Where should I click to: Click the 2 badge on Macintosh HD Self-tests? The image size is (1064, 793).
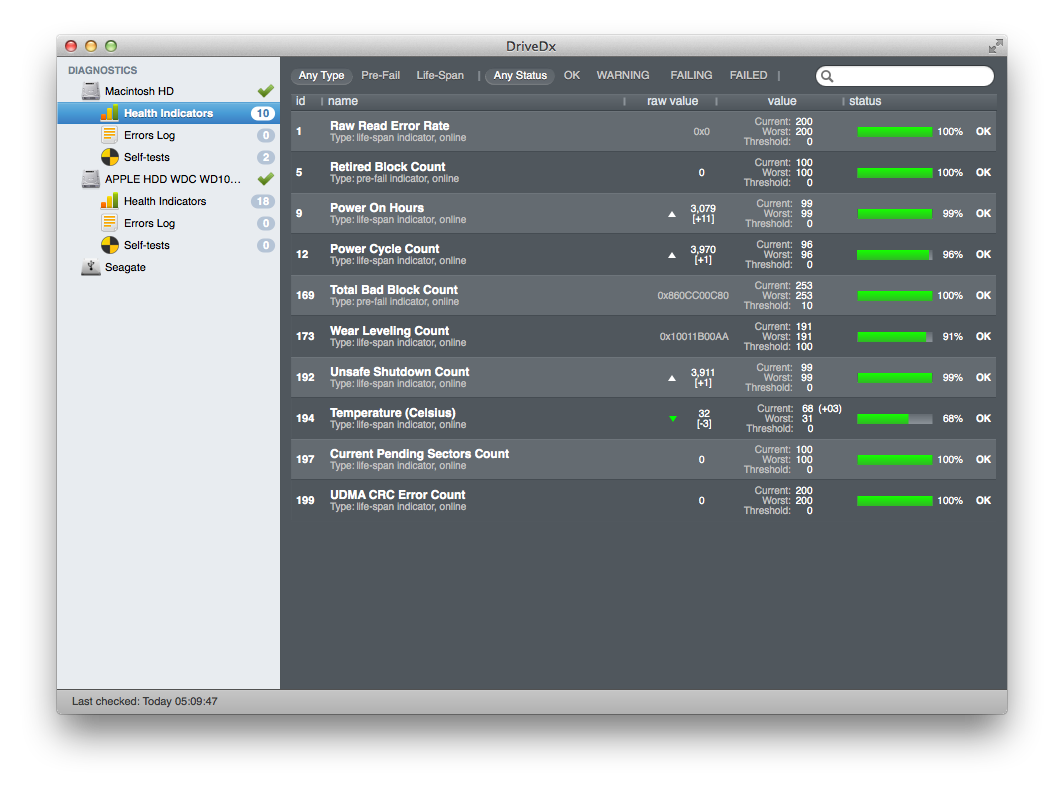point(266,157)
